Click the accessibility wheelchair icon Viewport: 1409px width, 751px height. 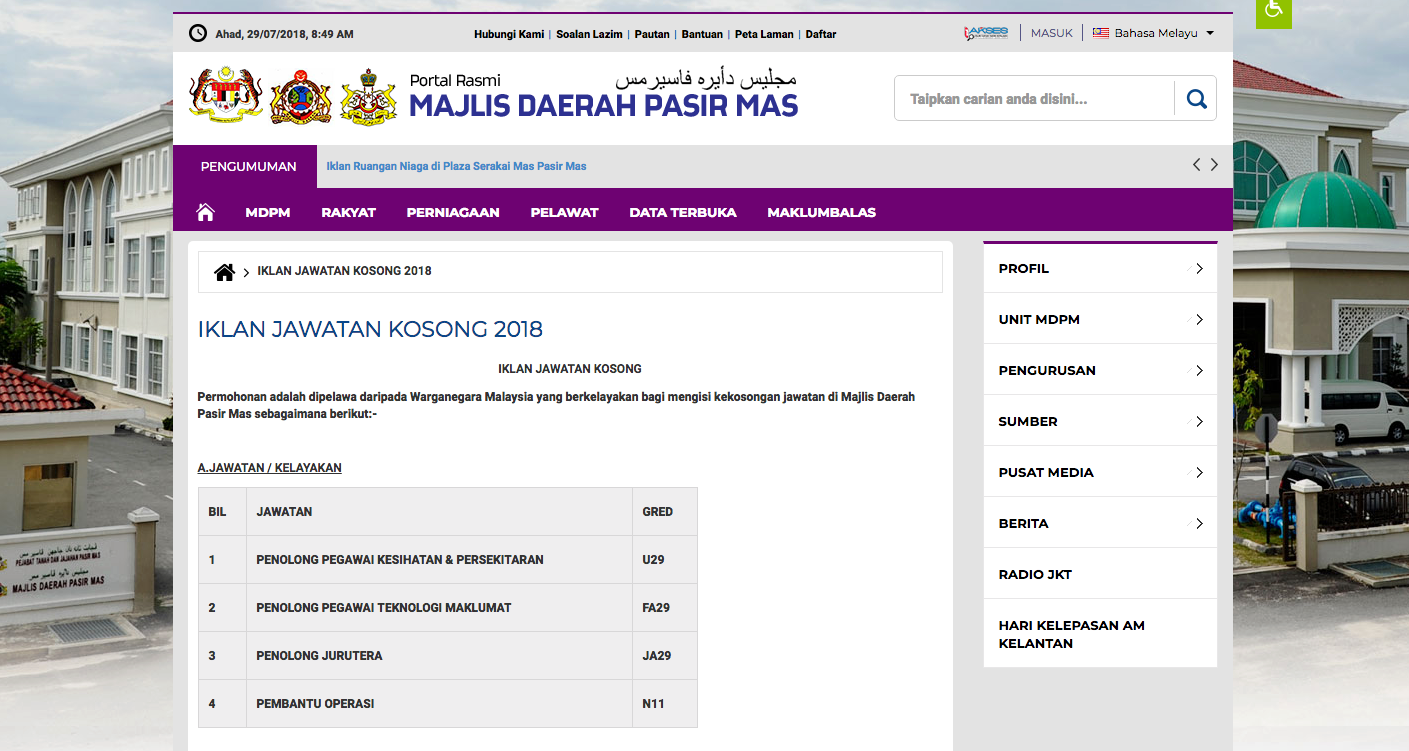tap(1273, 11)
